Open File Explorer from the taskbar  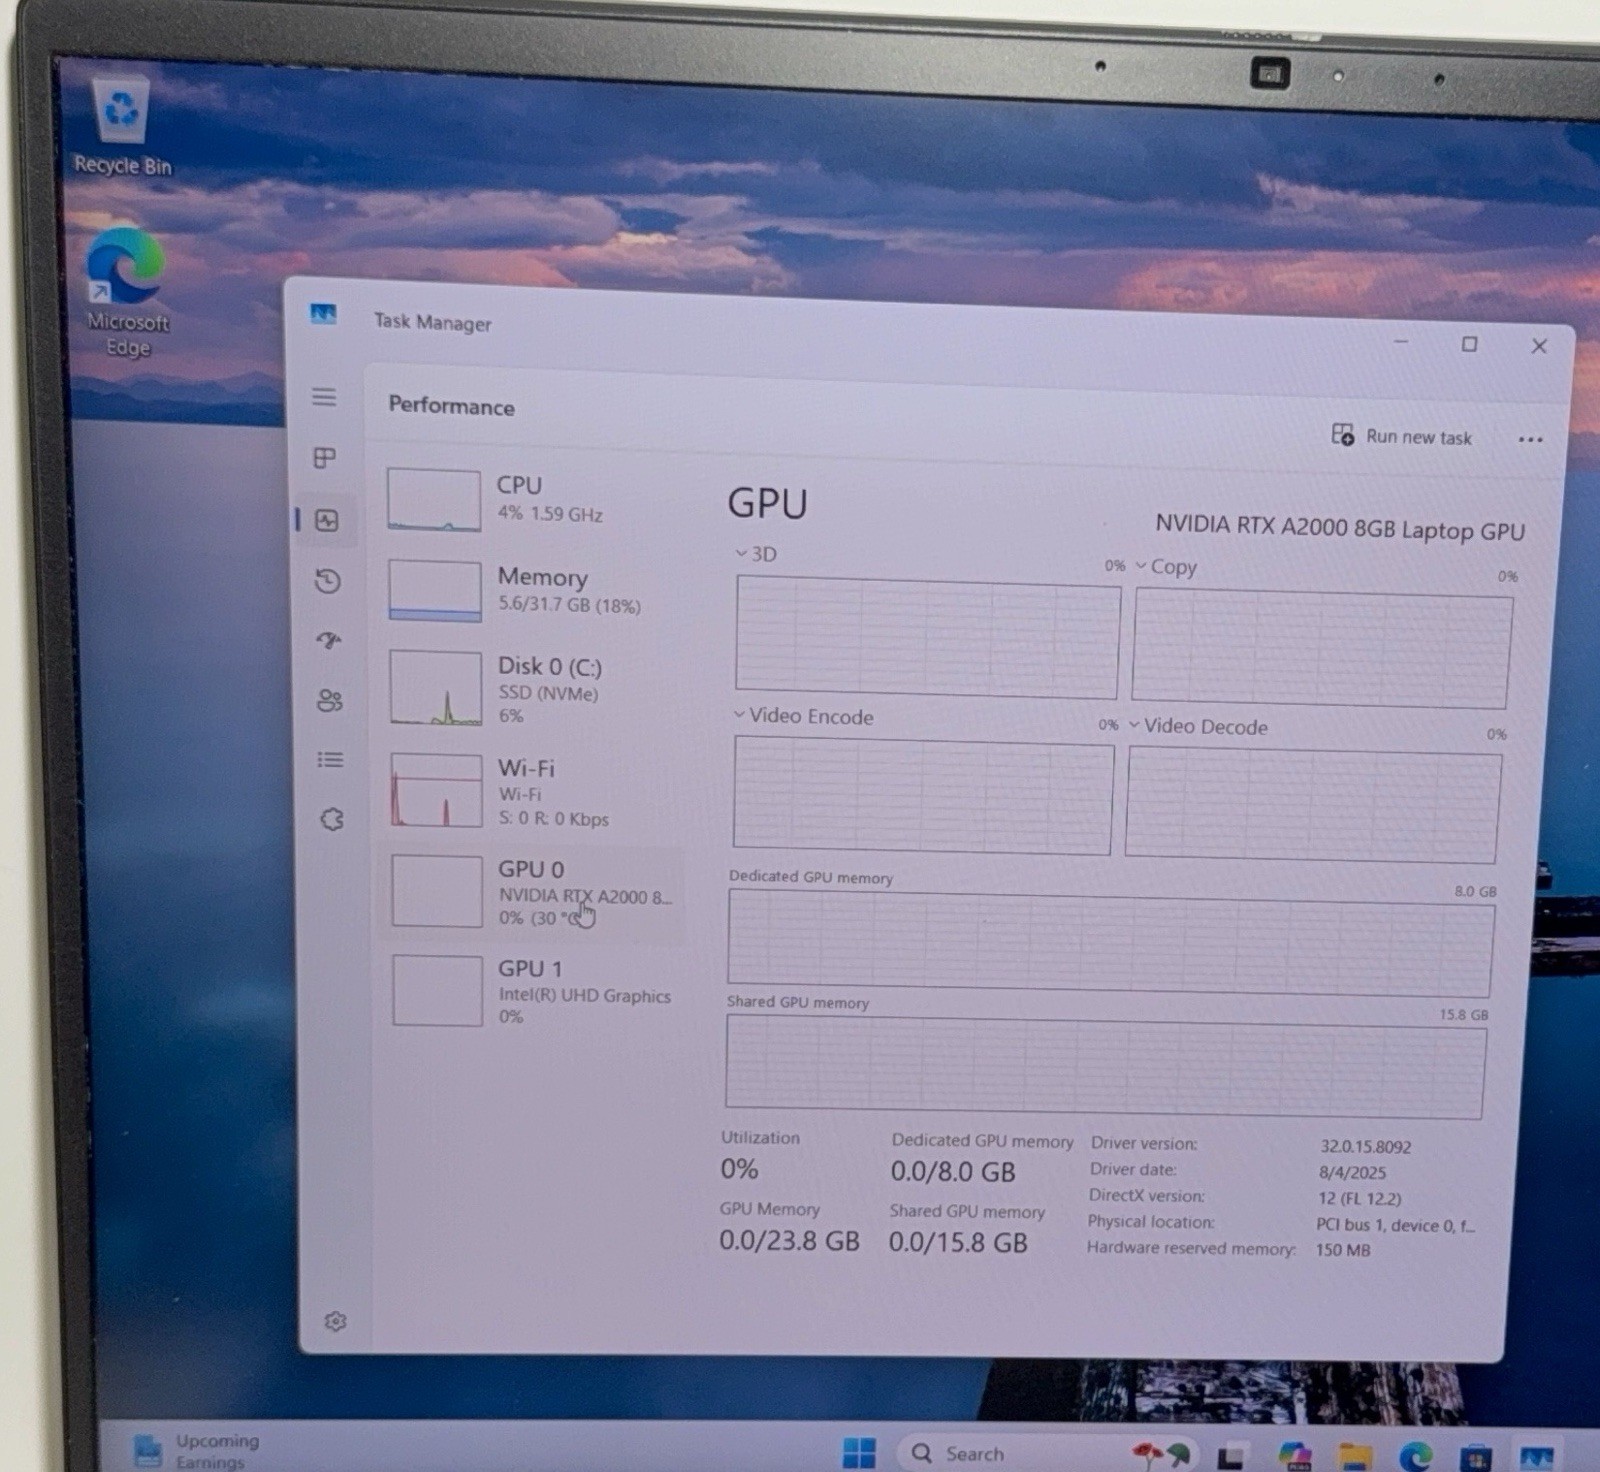1355,1457
